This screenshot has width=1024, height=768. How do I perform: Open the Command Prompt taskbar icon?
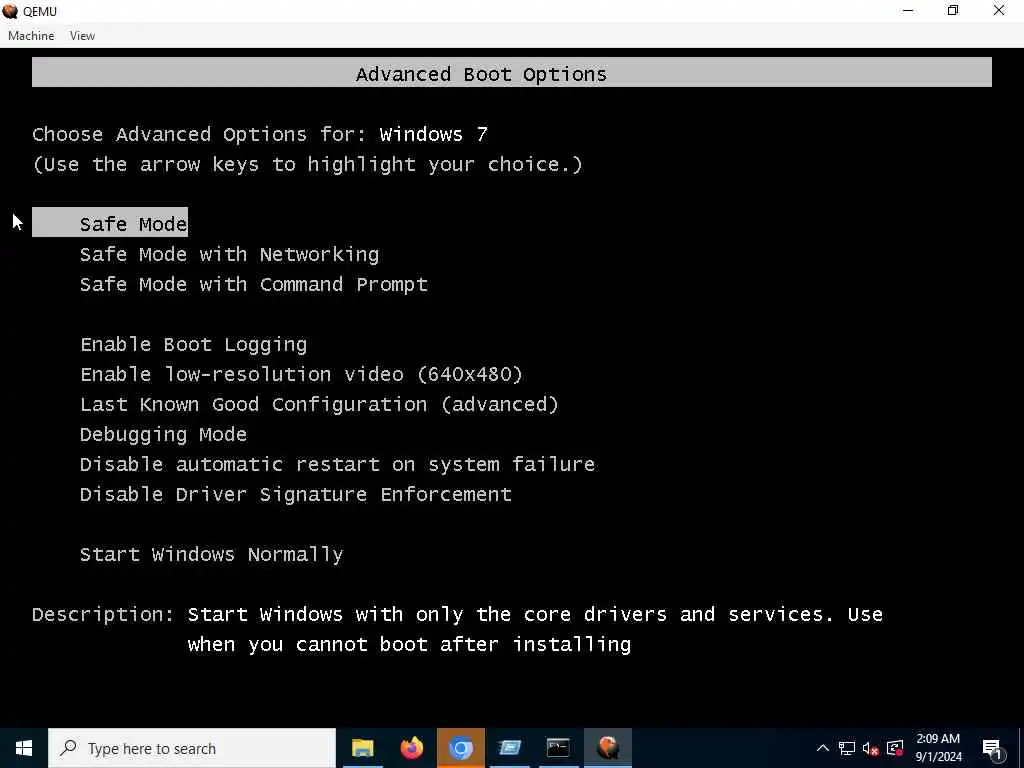558,748
